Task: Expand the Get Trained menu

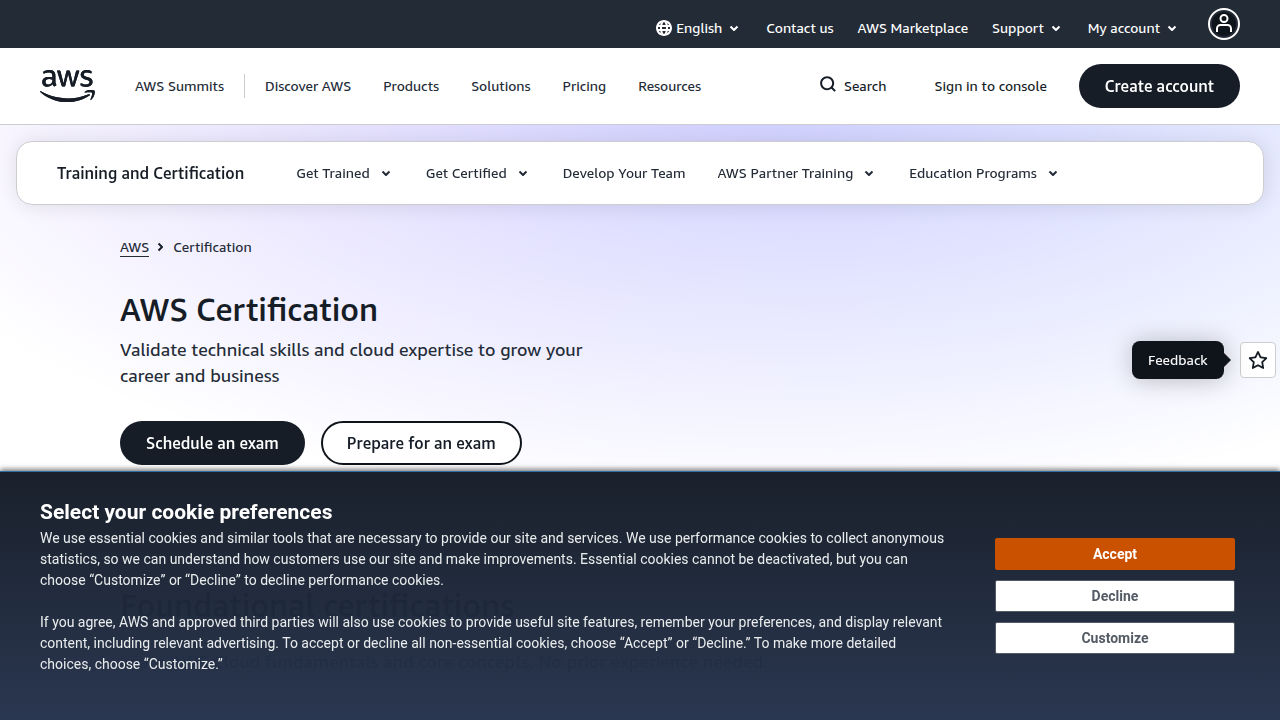Action: pyautogui.click(x=343, y=173)
